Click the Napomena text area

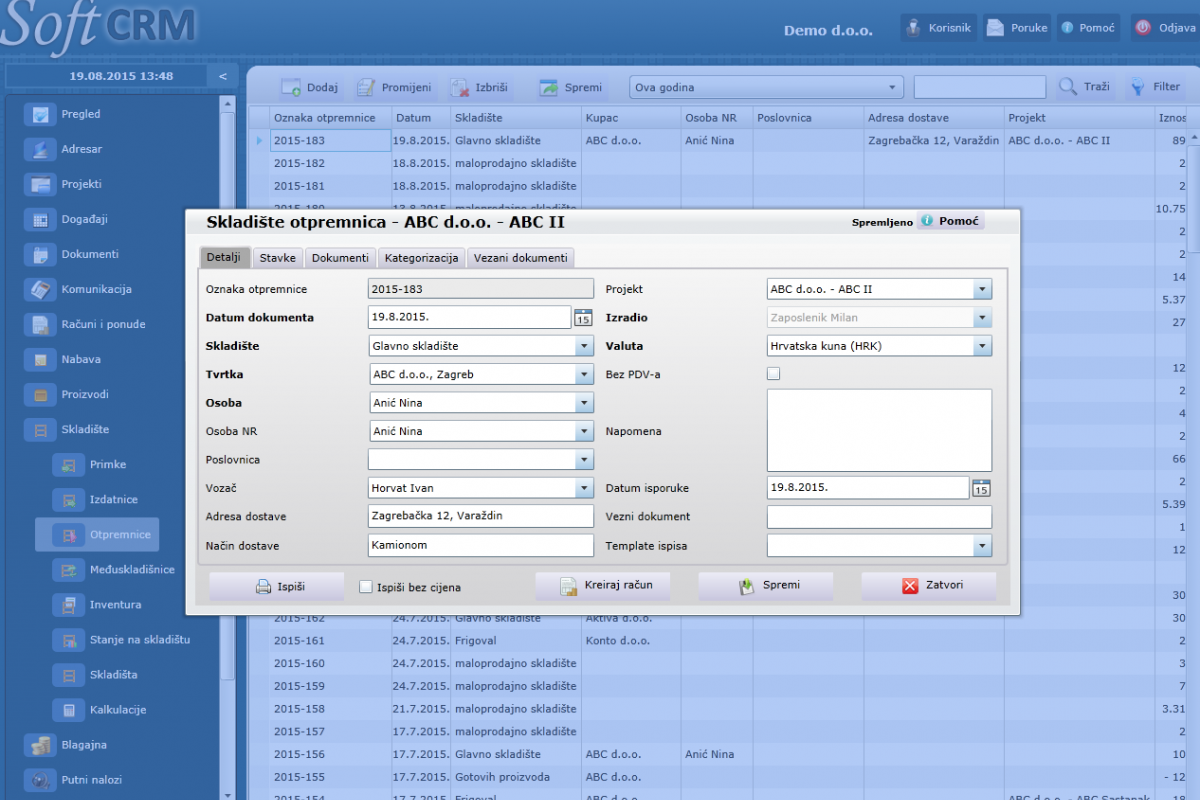pyautogui.click(x=880, y=430)
